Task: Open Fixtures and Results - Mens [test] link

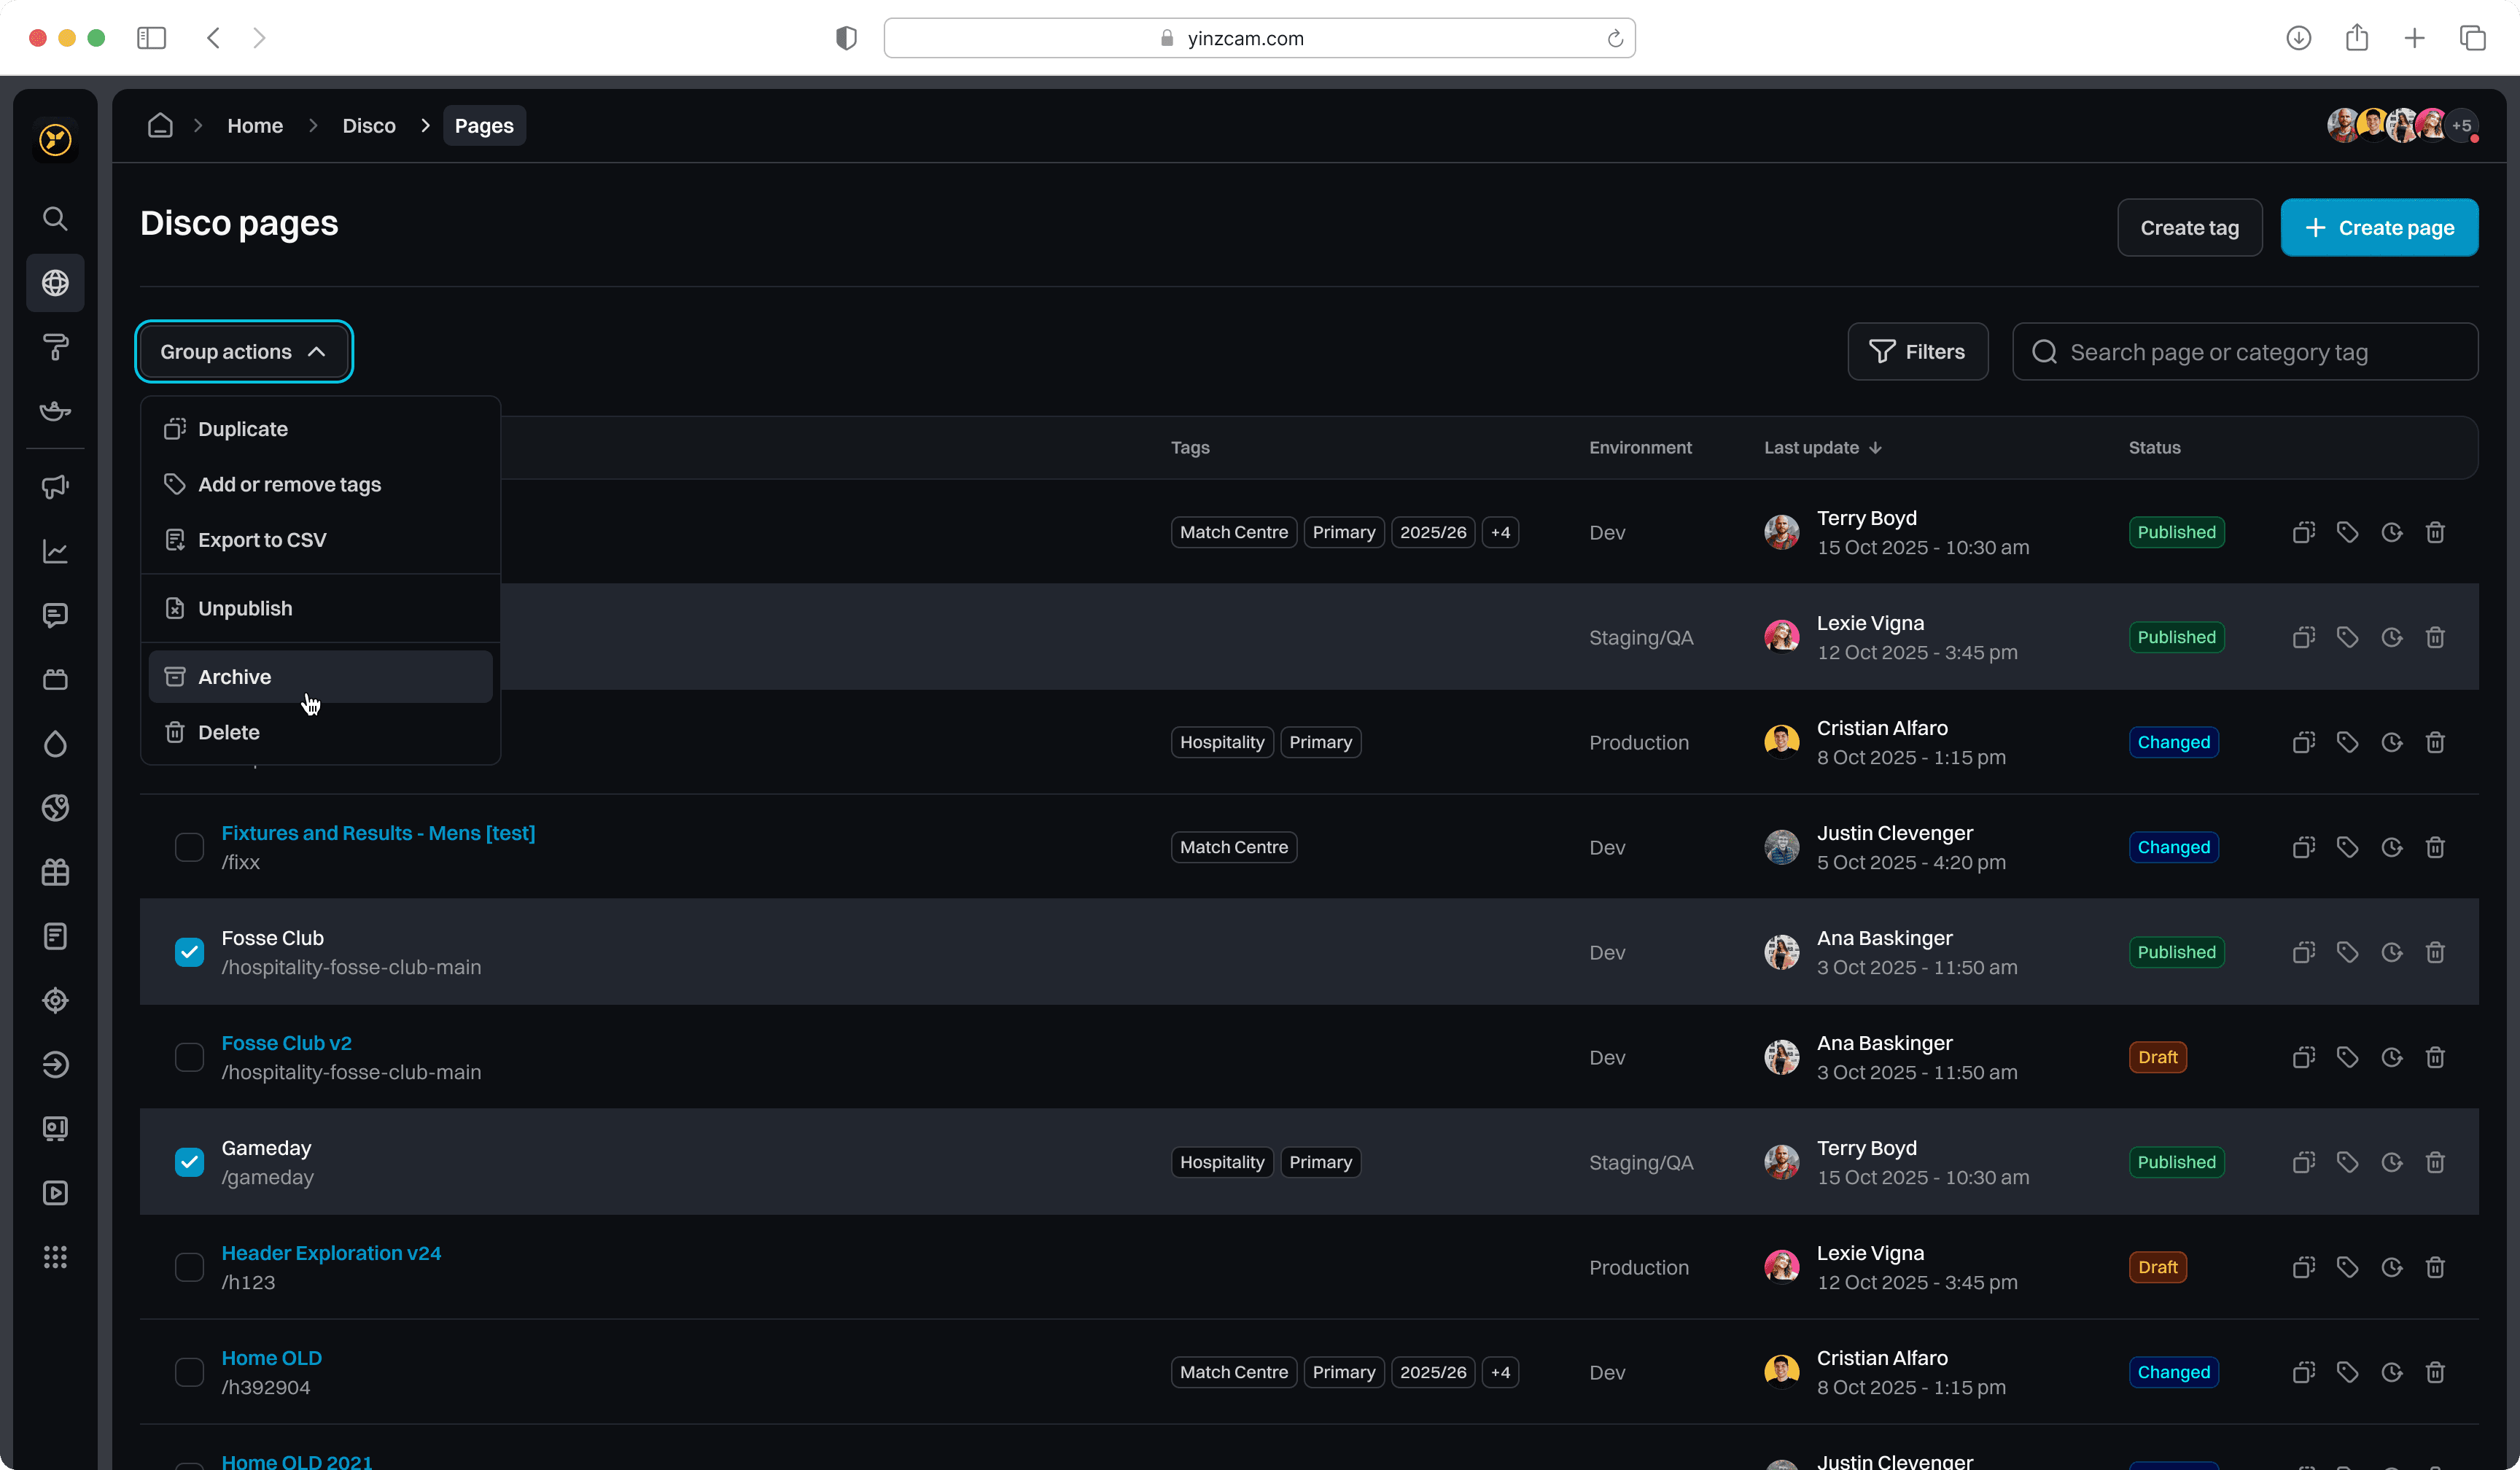Action: tap(378, 833)
